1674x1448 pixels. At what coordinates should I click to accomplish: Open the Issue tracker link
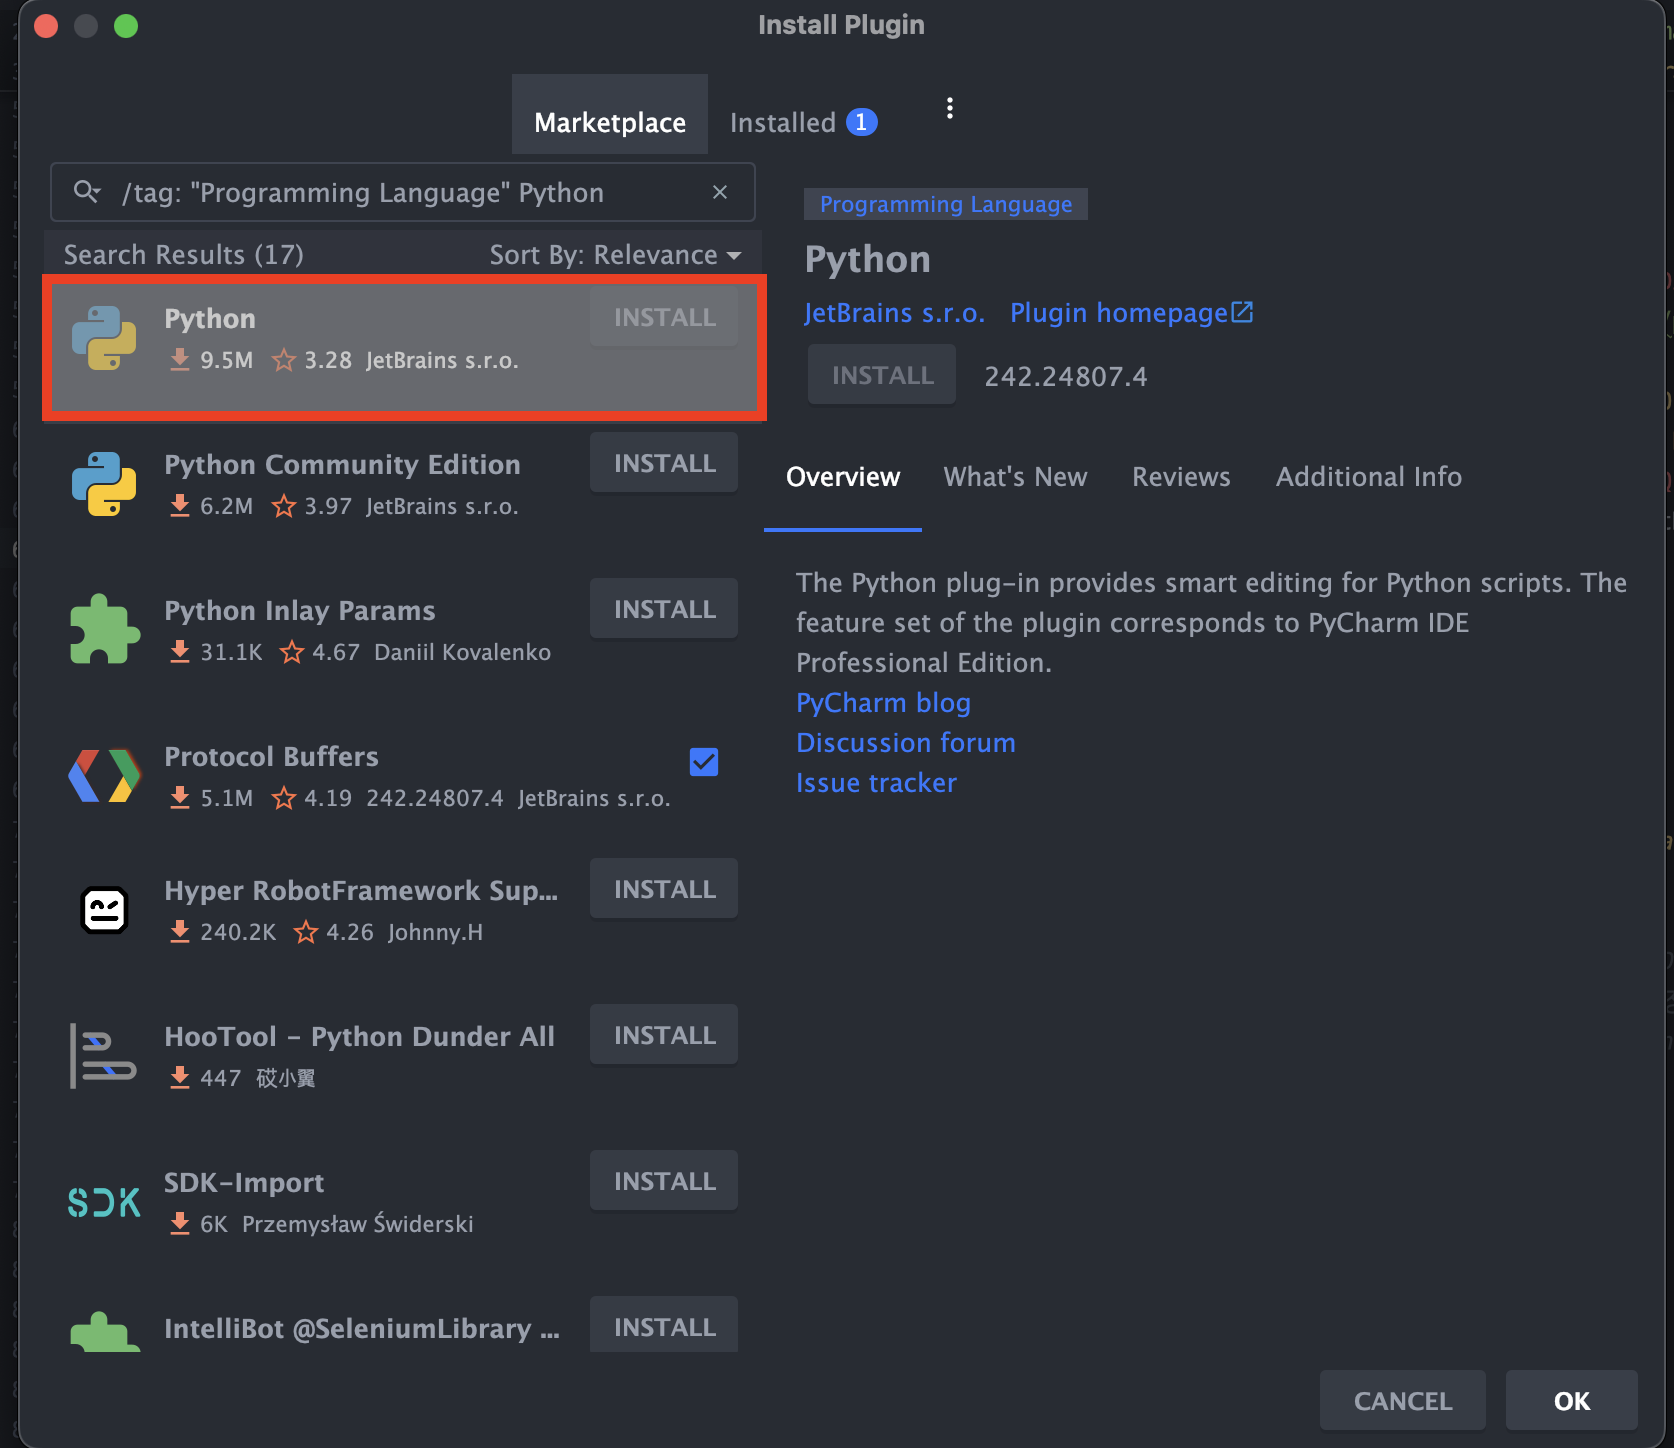tap(876, 783)
